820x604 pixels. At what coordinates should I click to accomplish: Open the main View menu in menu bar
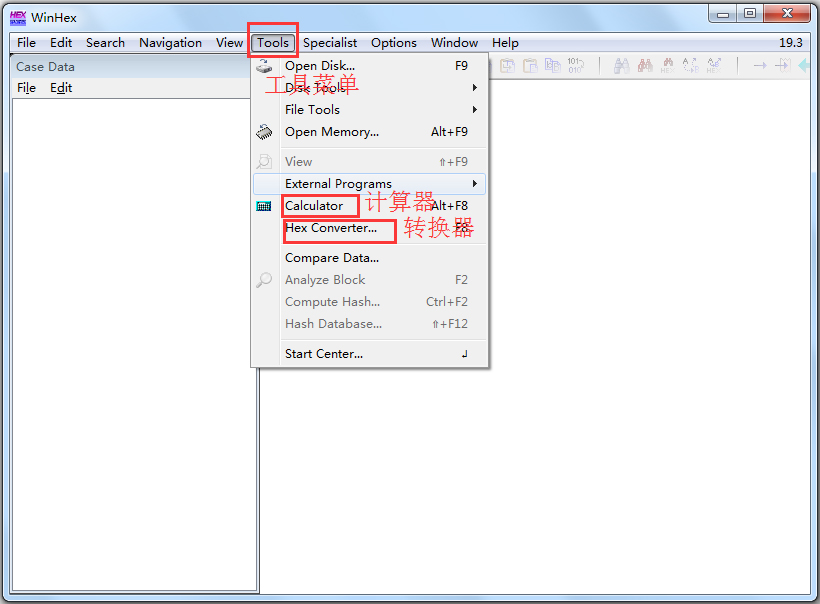coord(230,42)
